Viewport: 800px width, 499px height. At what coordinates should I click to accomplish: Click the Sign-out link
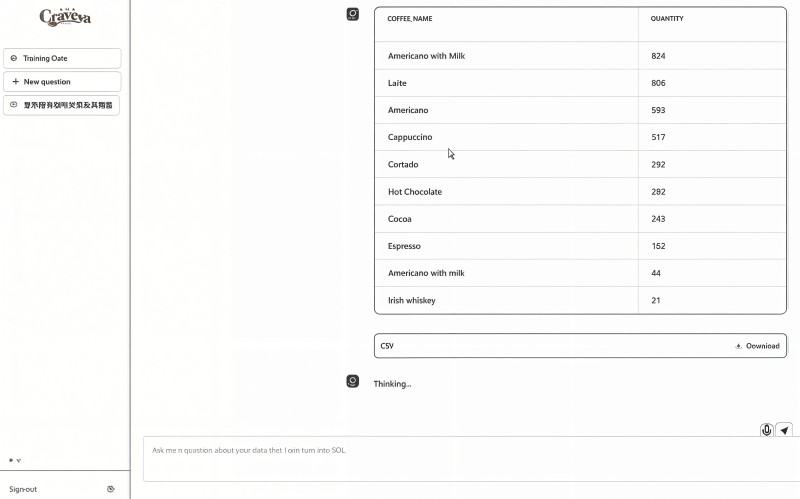click(23, 489)
